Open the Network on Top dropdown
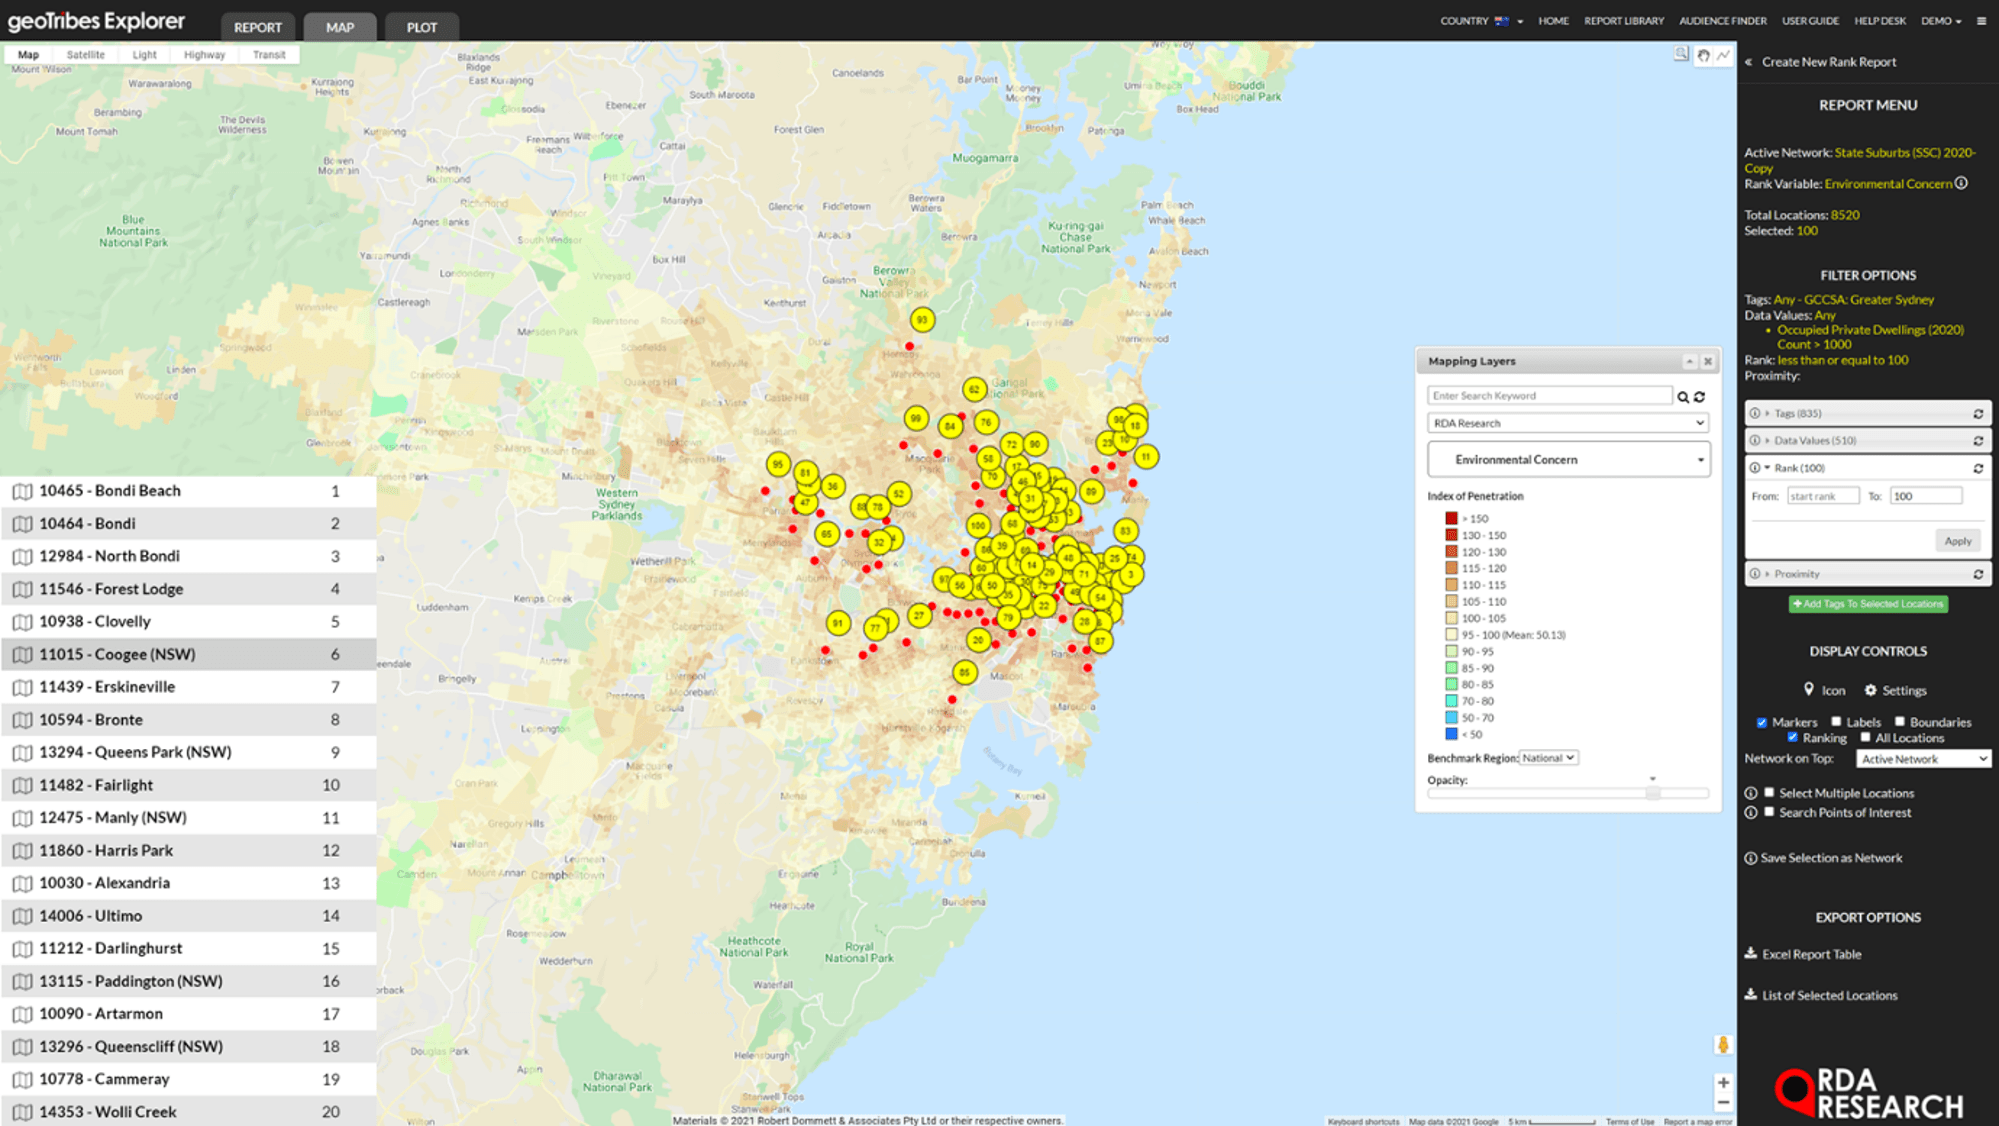 pyautogui.click(x=1922, y=758)
